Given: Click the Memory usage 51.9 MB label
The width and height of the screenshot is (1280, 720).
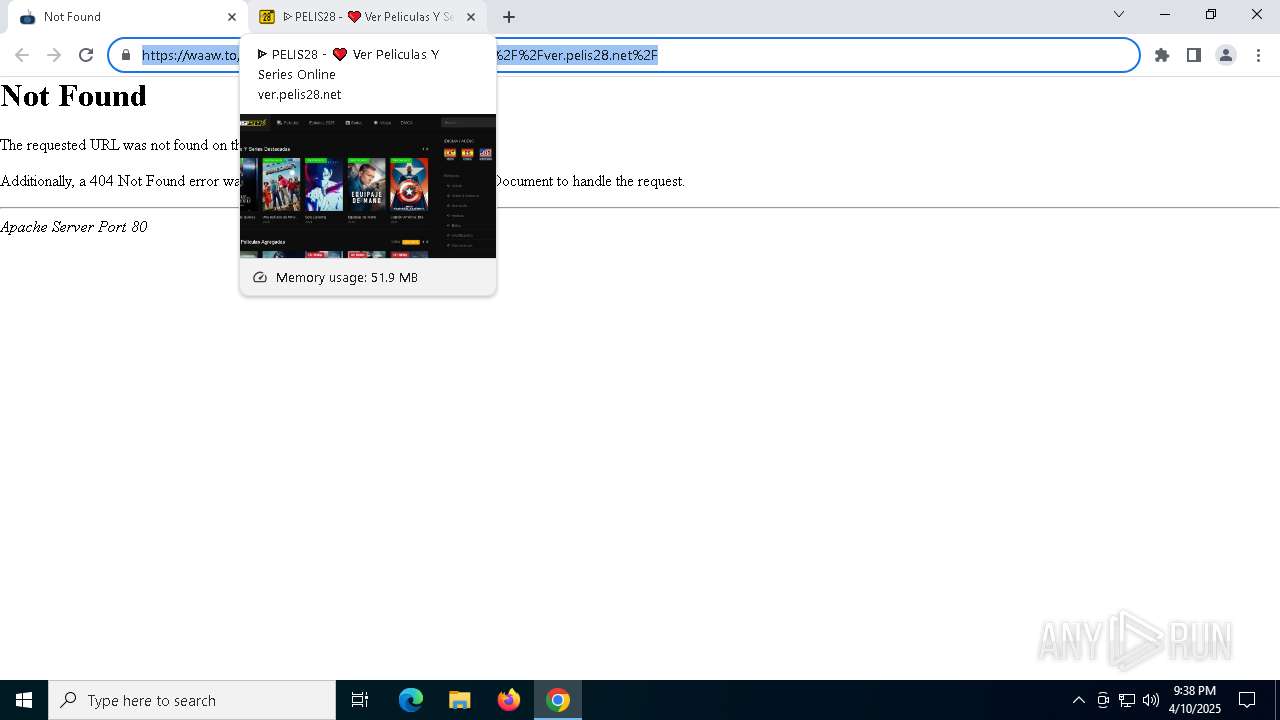Looking at the screenshot, I should (347, 277).
